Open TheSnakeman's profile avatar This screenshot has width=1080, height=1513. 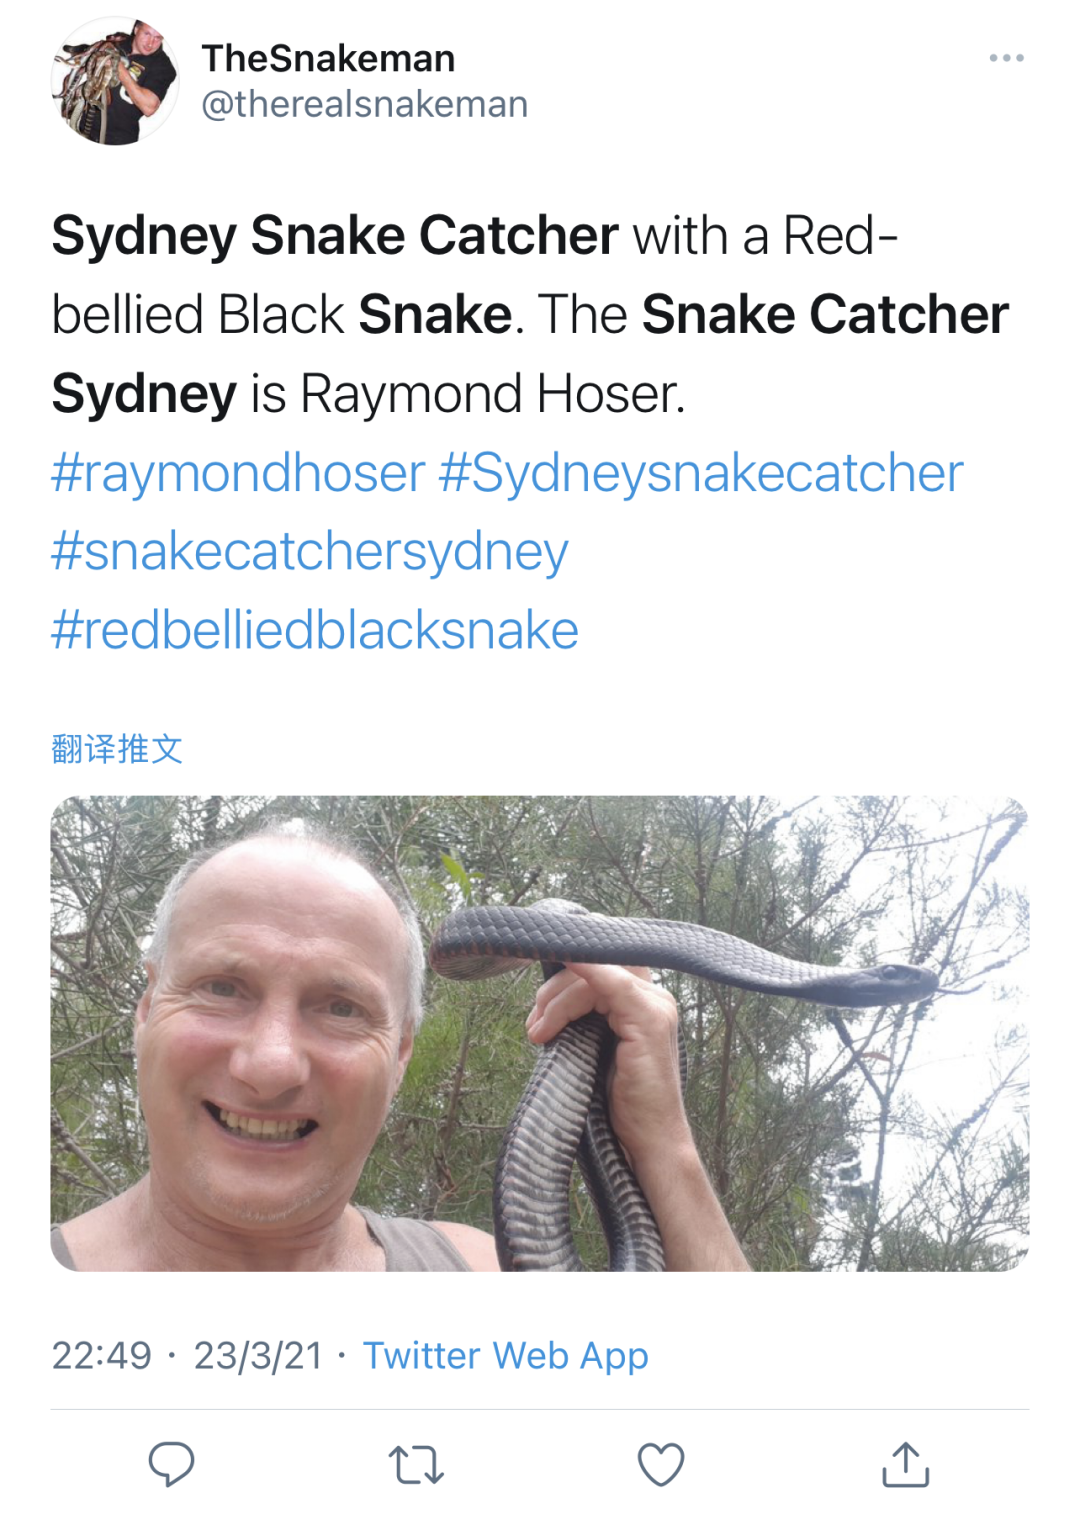click(x=115, y=81)
